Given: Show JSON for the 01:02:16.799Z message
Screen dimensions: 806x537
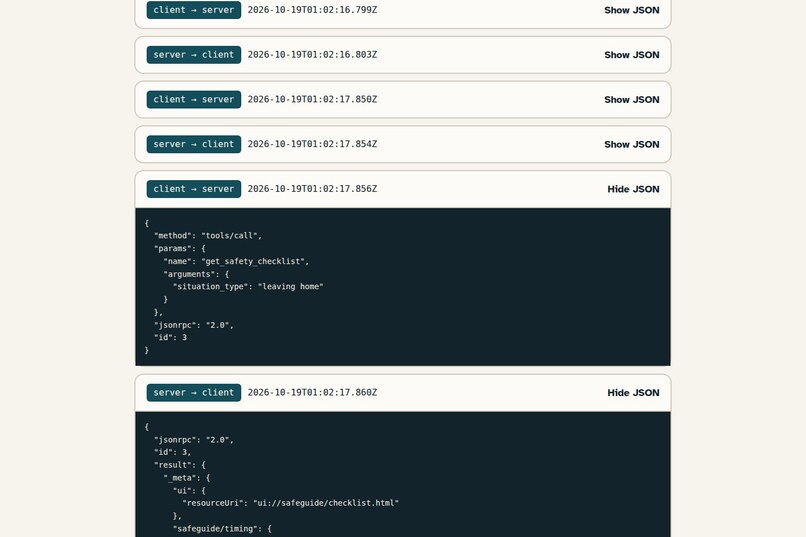Looking at the screenshot, I should [631, 10].
